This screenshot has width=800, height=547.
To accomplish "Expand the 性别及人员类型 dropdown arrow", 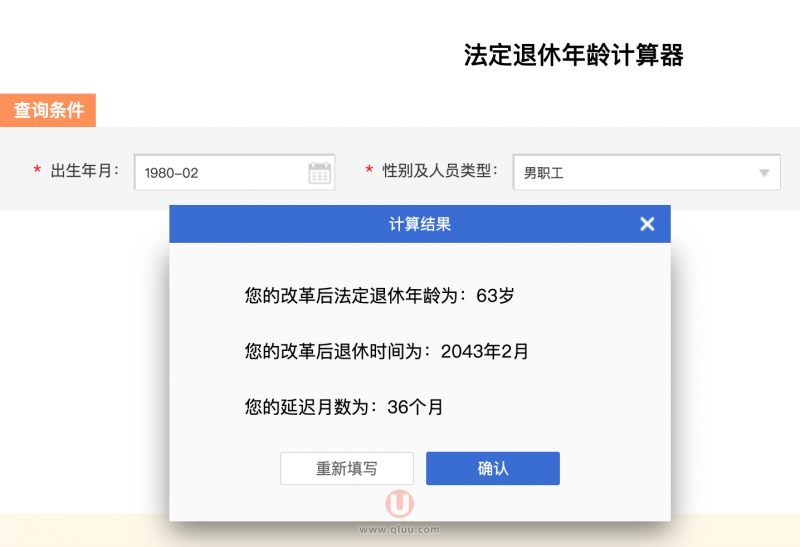I will pos(764,173).
